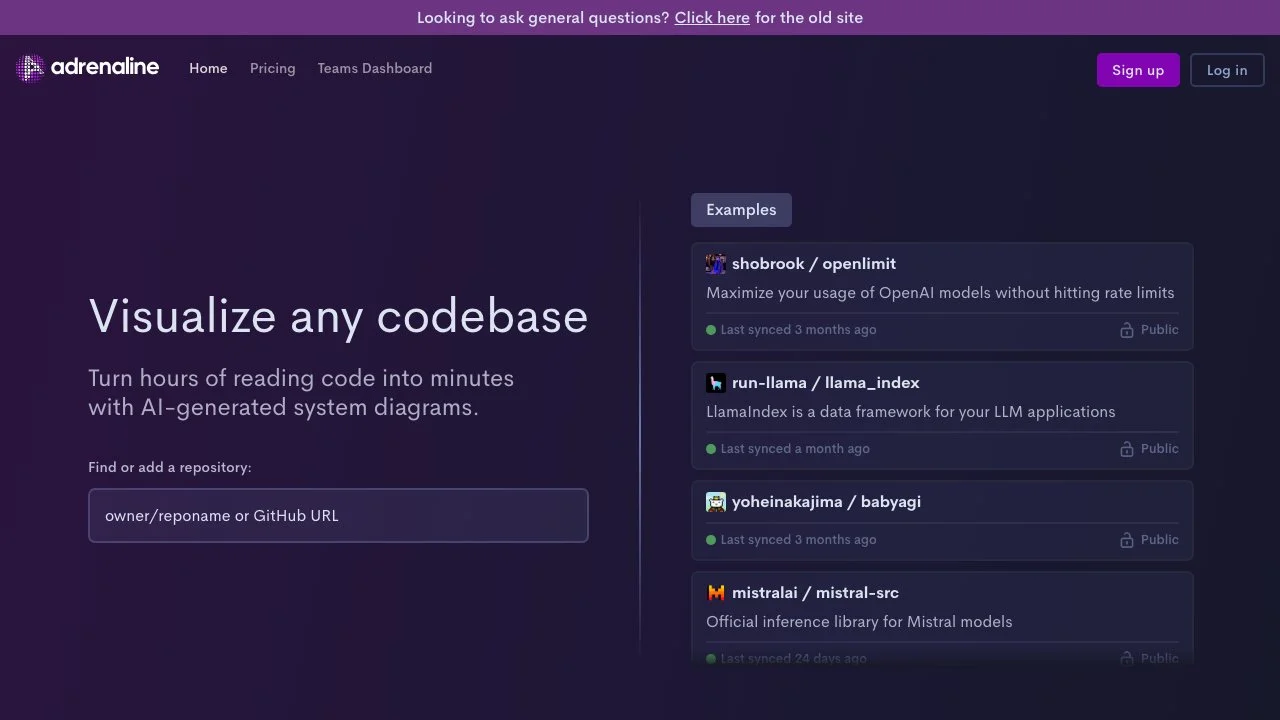This screenshot has width=1280, height=720.
Task: Click the "Visualize any codebase" heading
Action: [x=338, y=316]
